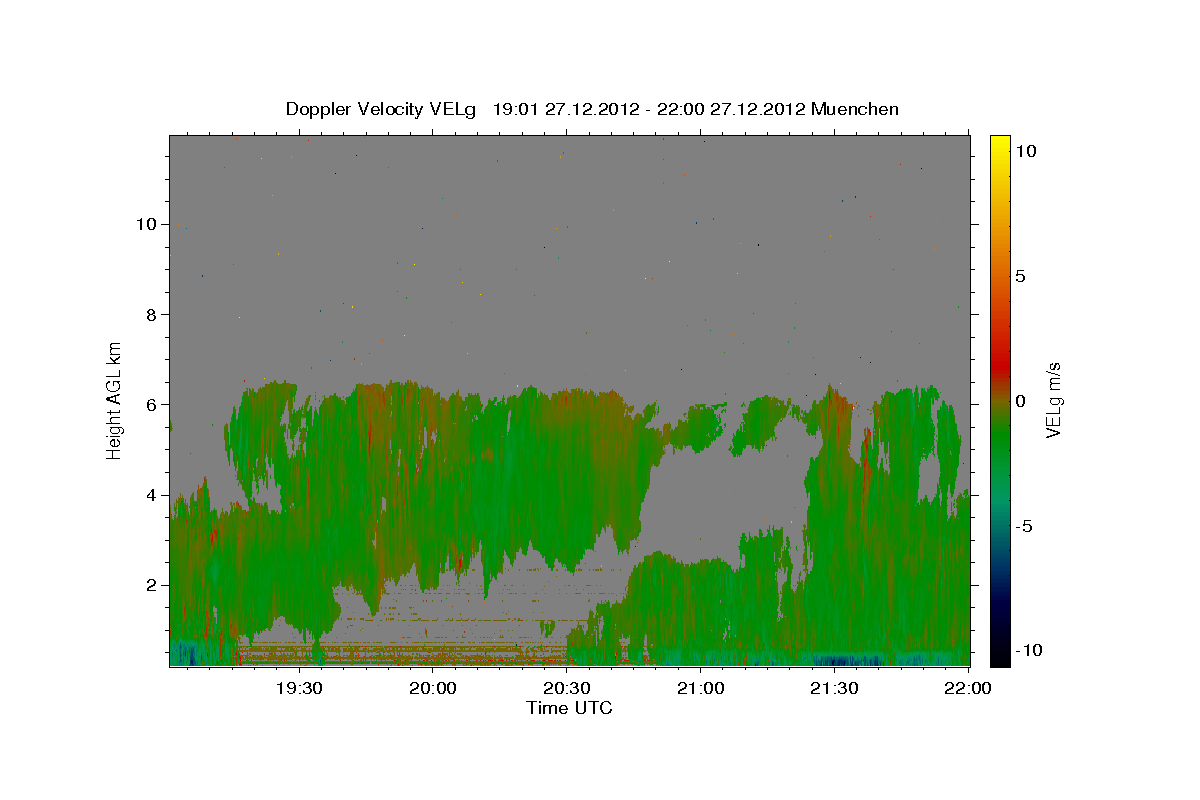Image resolution: width=1200 pixels, height=800 pixels.
Task: Click the 19:30 time tick label
Action: pyautogui.click(x=299, y=688)
